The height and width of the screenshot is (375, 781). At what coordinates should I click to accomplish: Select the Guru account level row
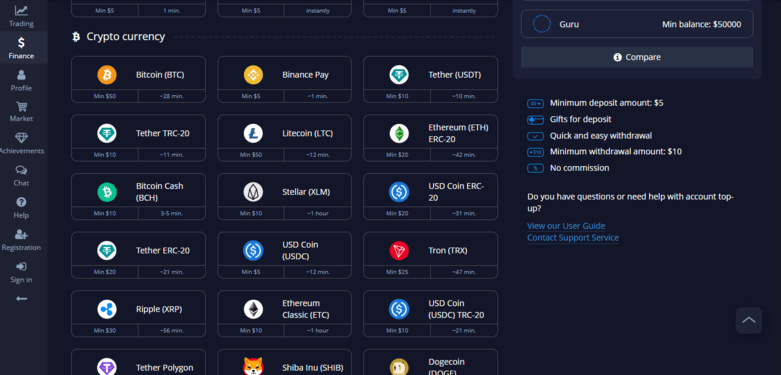click(x=637, y=24)
